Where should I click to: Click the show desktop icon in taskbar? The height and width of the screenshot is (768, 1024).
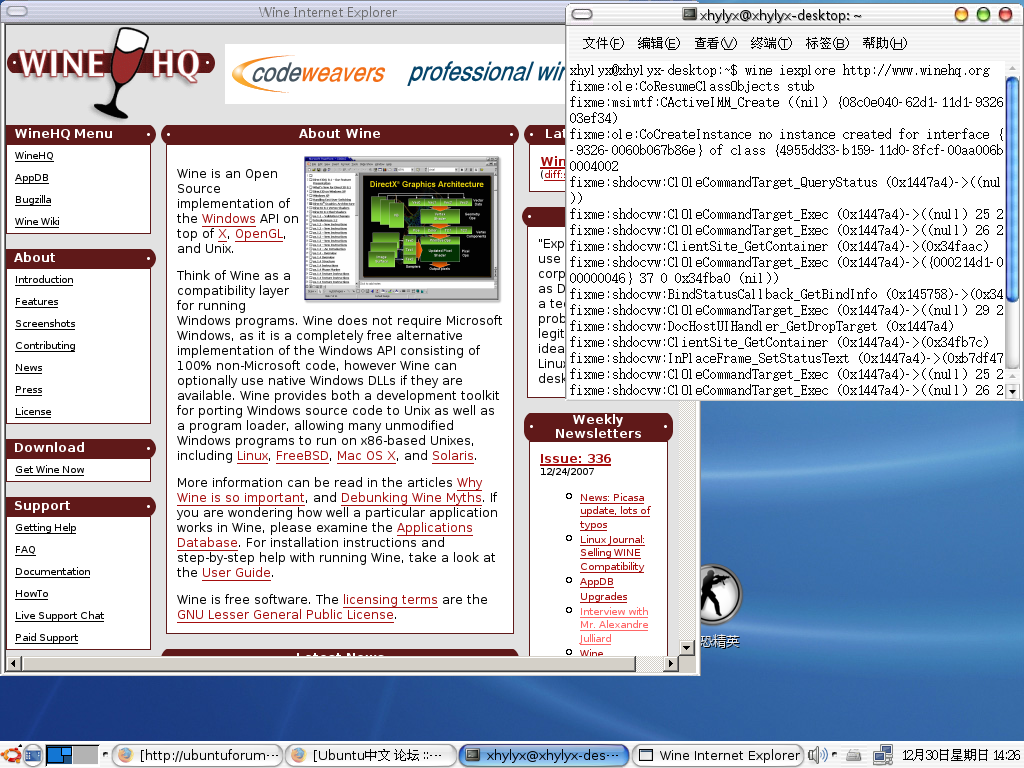pos(33,756)
